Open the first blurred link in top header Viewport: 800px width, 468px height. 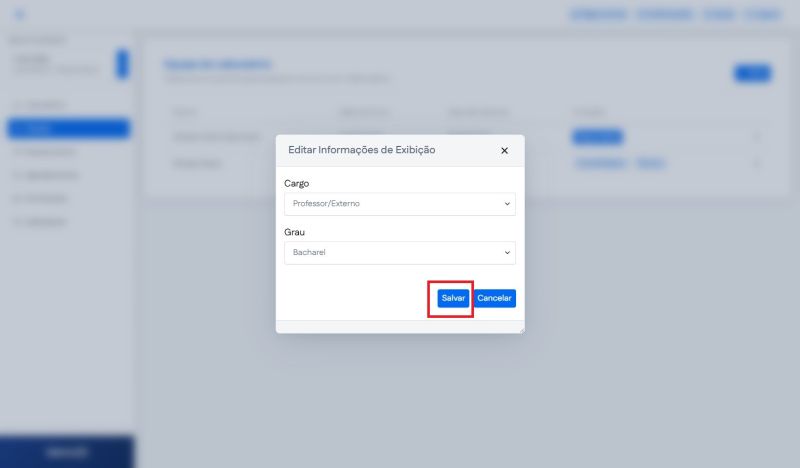(x=598, y=15)
